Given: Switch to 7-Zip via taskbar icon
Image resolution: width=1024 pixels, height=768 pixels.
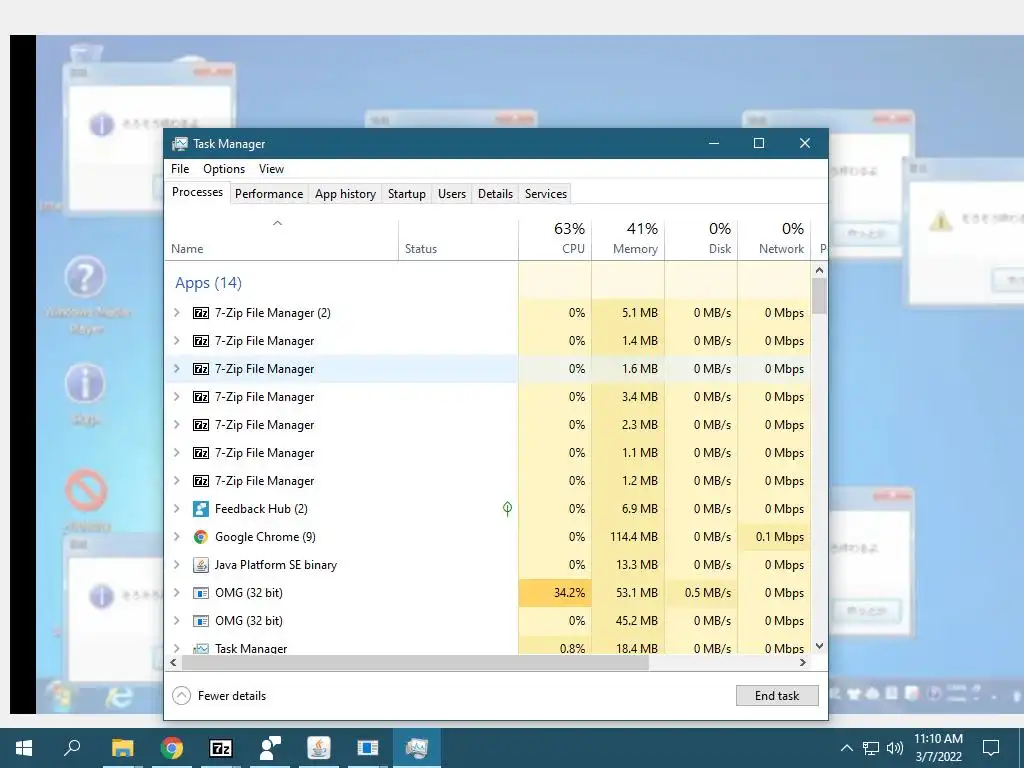Looking at the screenshot, I should 221,748.
